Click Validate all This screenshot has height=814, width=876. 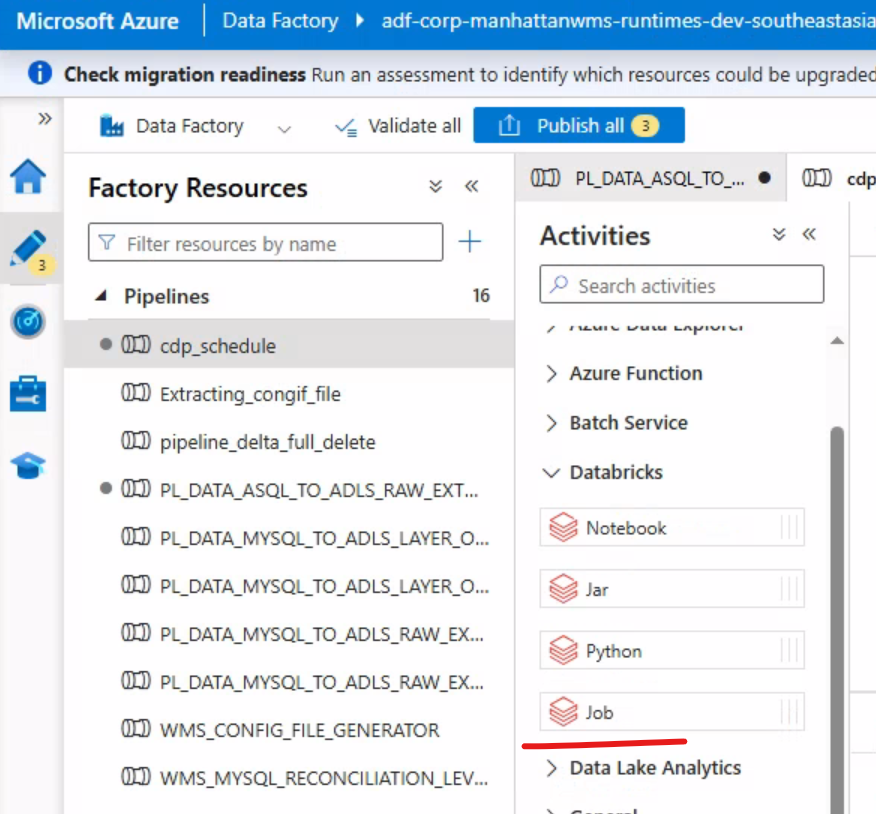(398, 126)
